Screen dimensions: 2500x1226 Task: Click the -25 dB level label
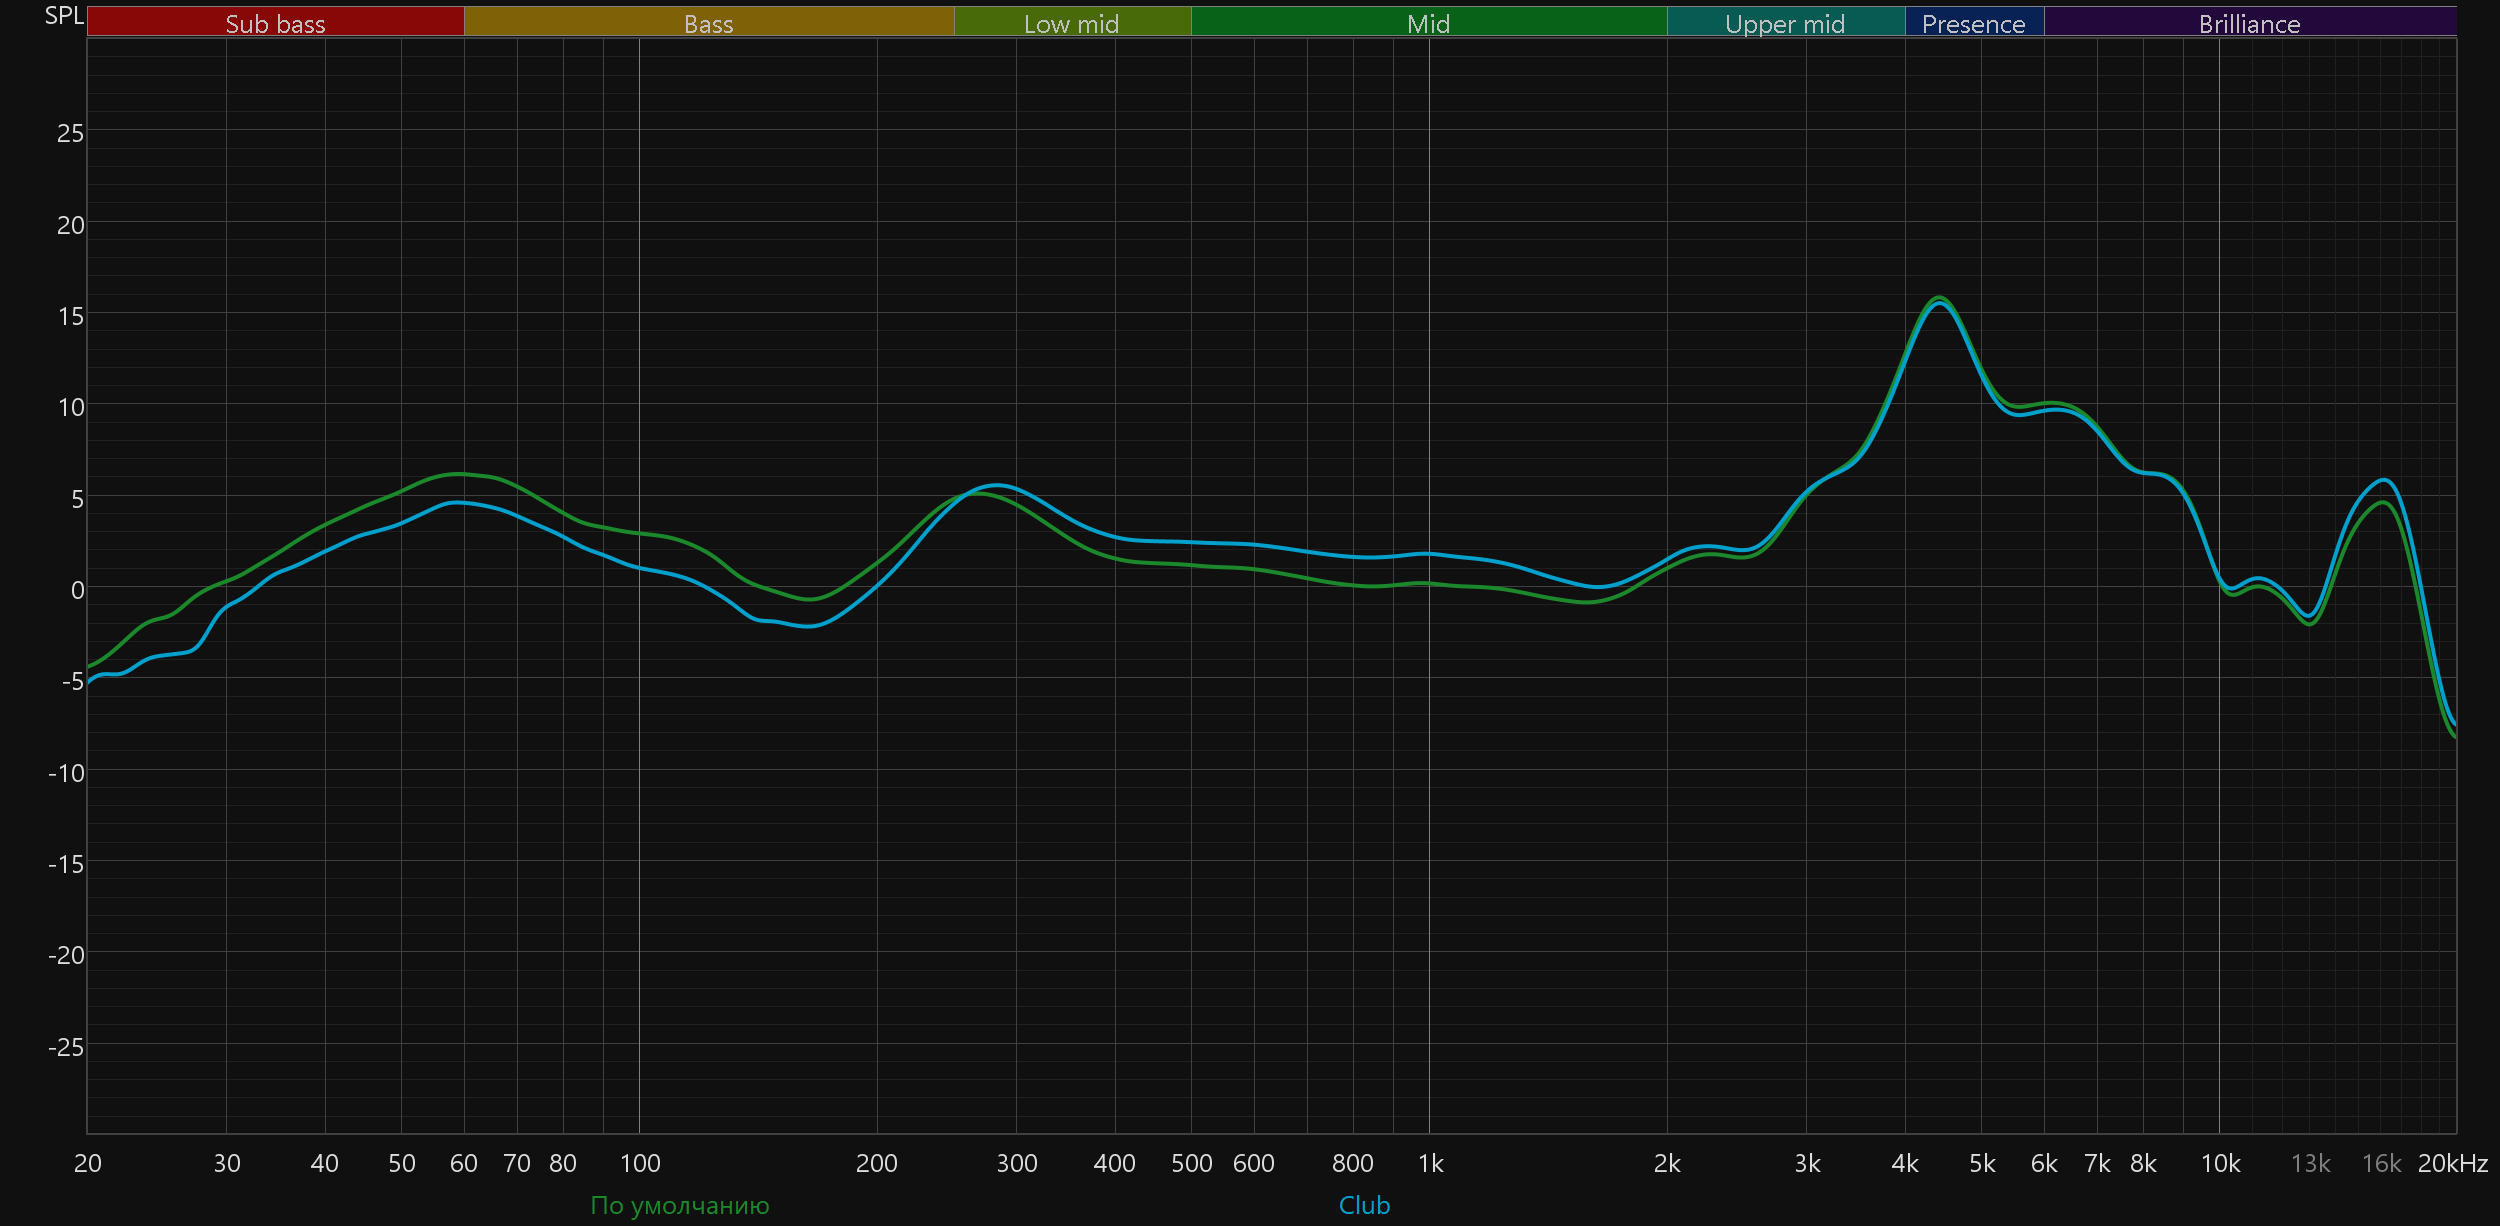click(66, 1046)
